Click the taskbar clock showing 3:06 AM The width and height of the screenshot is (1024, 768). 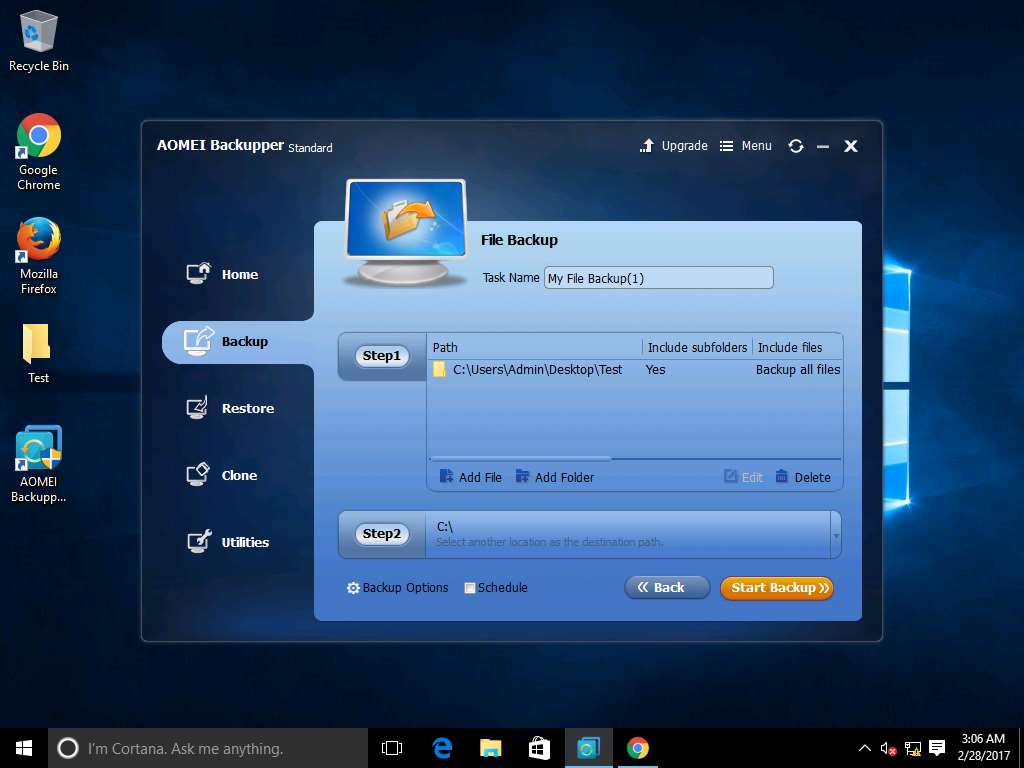[983, 747]
